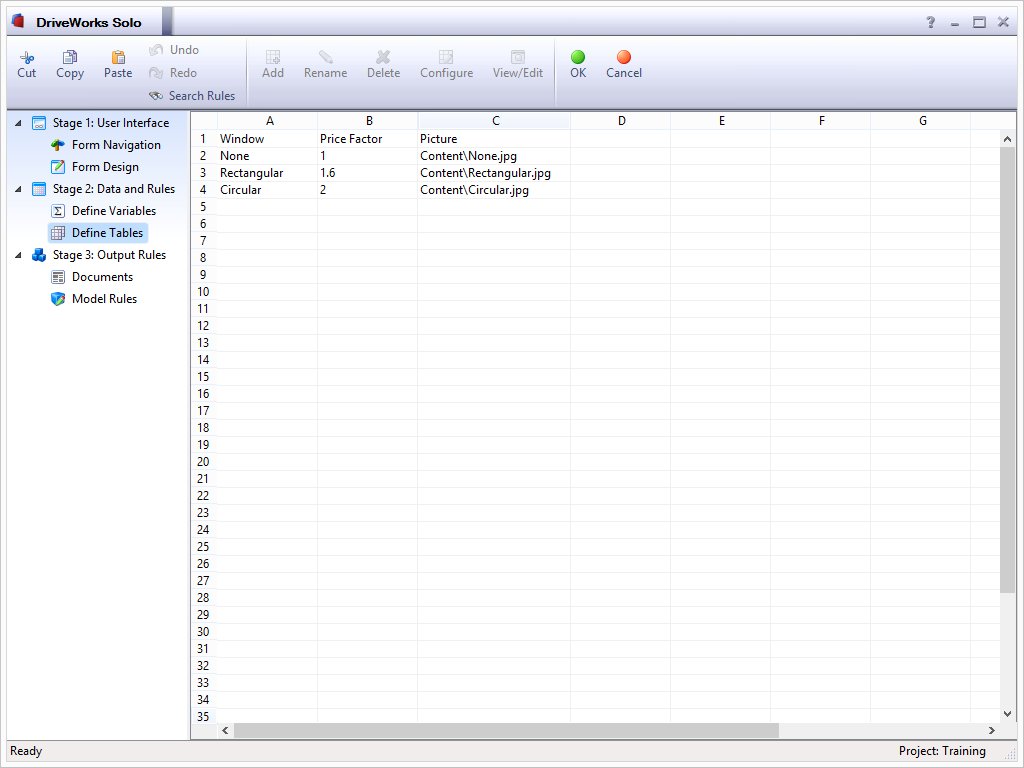Click the 'None' cell in column A
Image resolution: width=1024 pixels, height=768 pixels.
267,156
